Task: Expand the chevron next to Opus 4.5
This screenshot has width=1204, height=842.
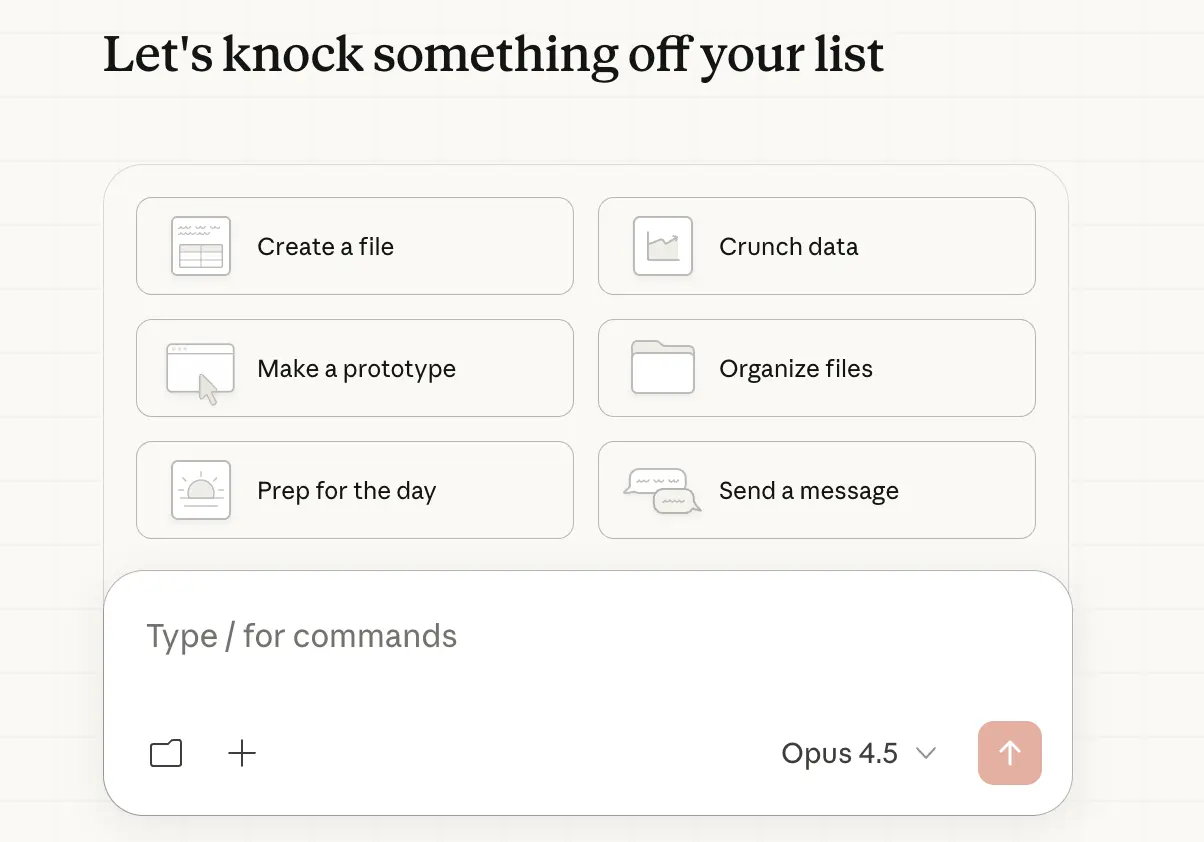Action: (x=926, y=753)
